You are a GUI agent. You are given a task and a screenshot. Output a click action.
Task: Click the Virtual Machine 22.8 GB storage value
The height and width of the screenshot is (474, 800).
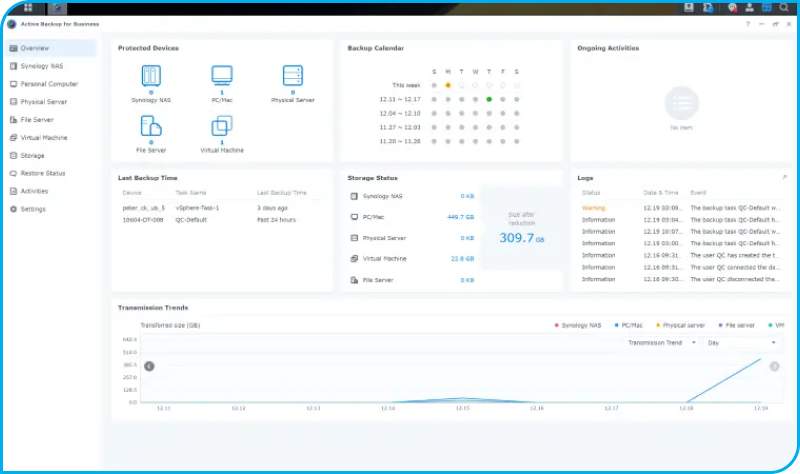462,259
